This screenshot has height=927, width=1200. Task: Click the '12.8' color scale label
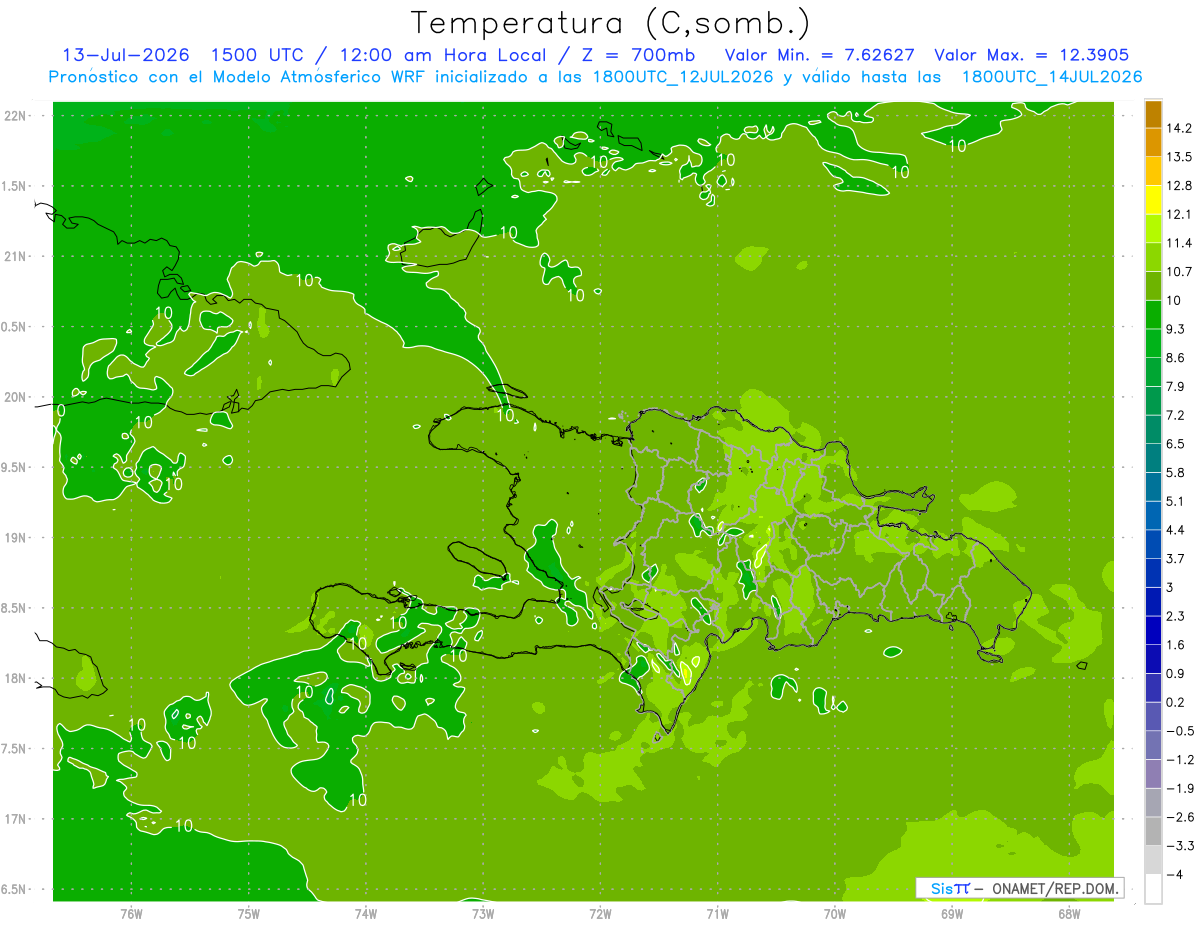(1180, 186)
